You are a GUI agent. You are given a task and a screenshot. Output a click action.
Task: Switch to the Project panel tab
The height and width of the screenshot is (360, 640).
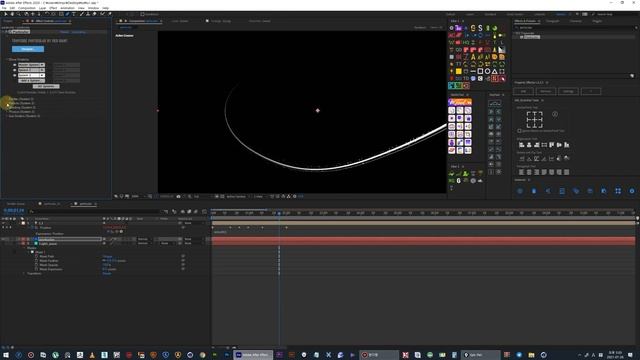pyautogui.click(x=8, y=21)
